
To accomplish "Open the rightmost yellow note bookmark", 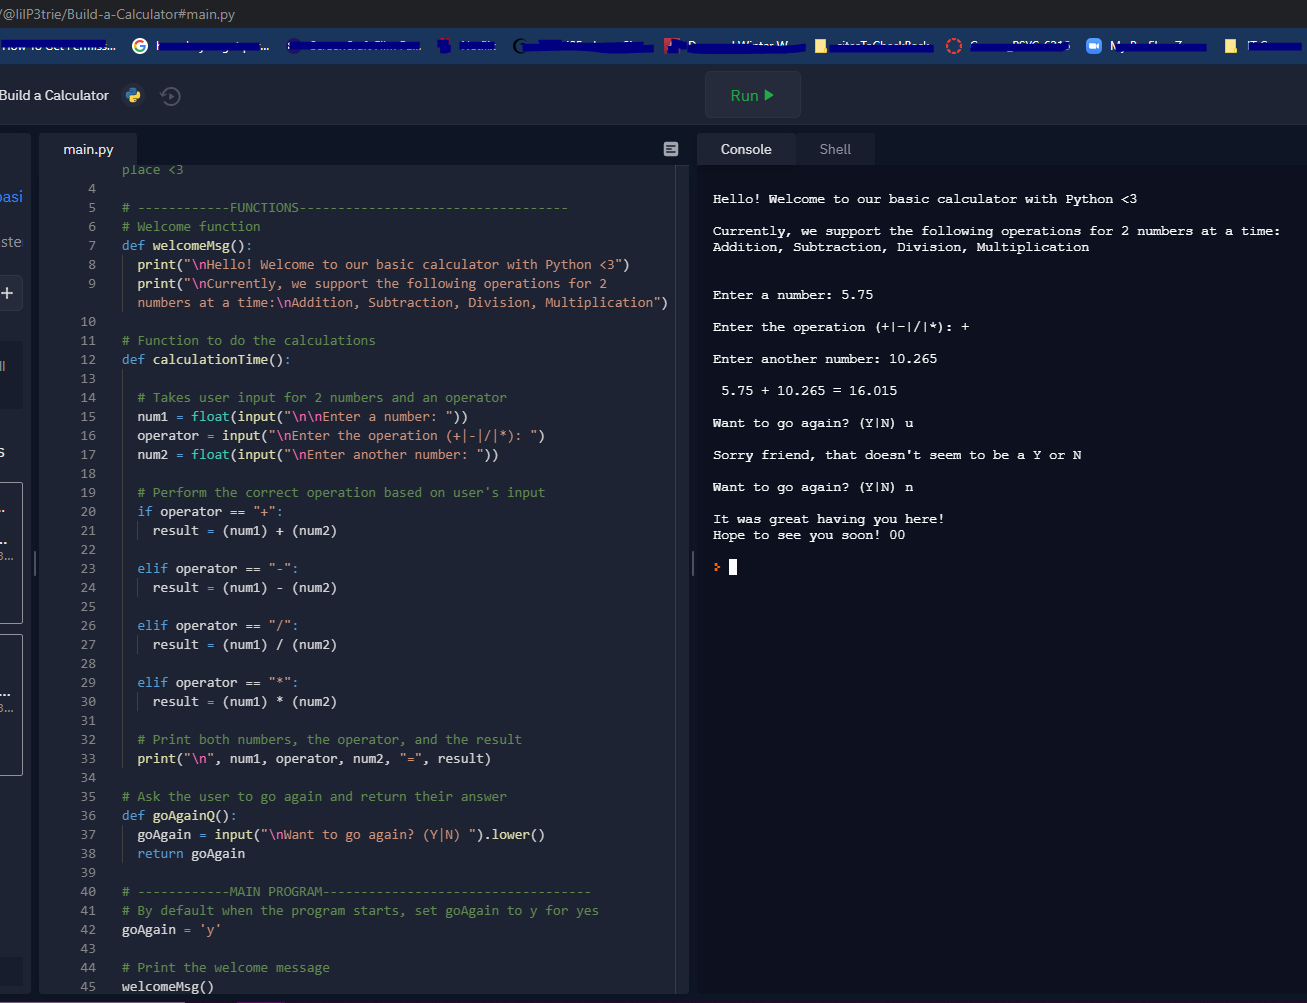I will pos(1230,45).
